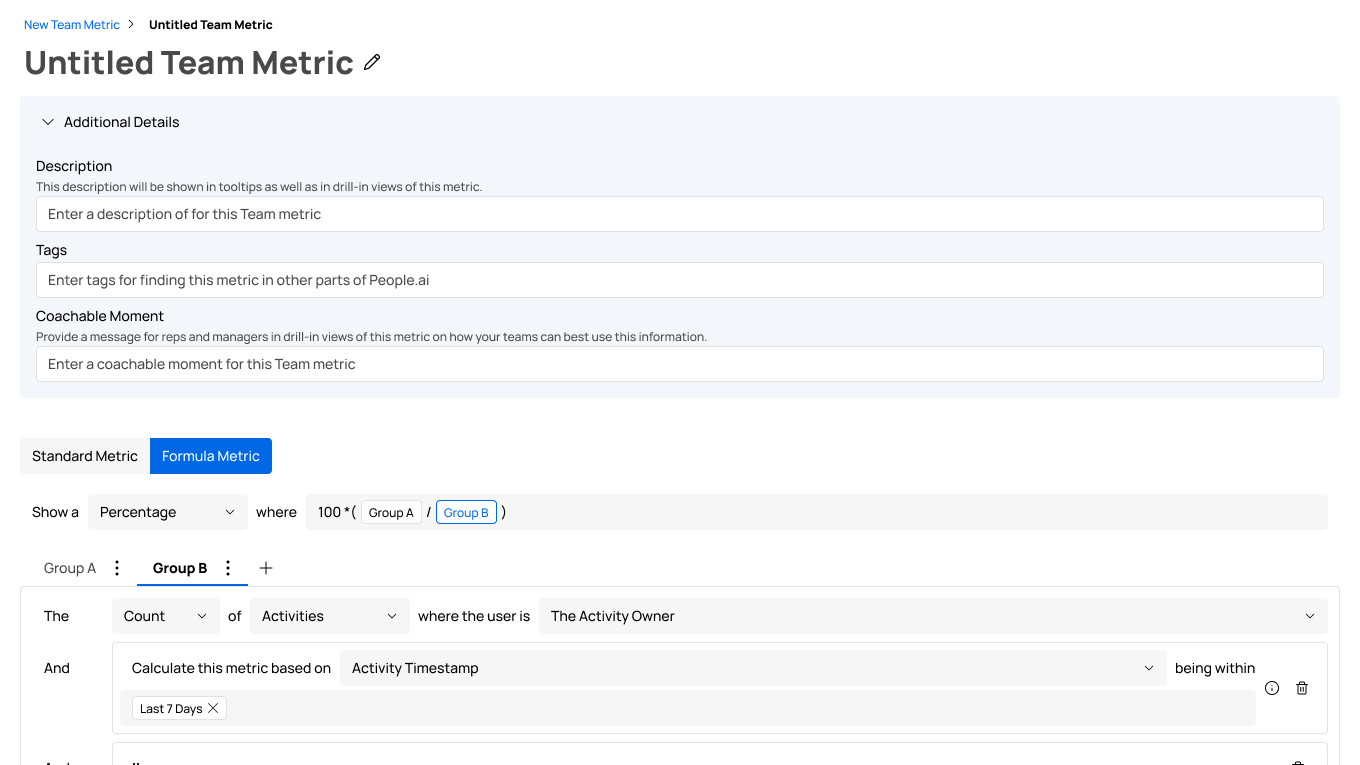This screenshot has height=765, width=1360.
Task: Switch to the Group A tab
Action: click(x=70, y=568)
